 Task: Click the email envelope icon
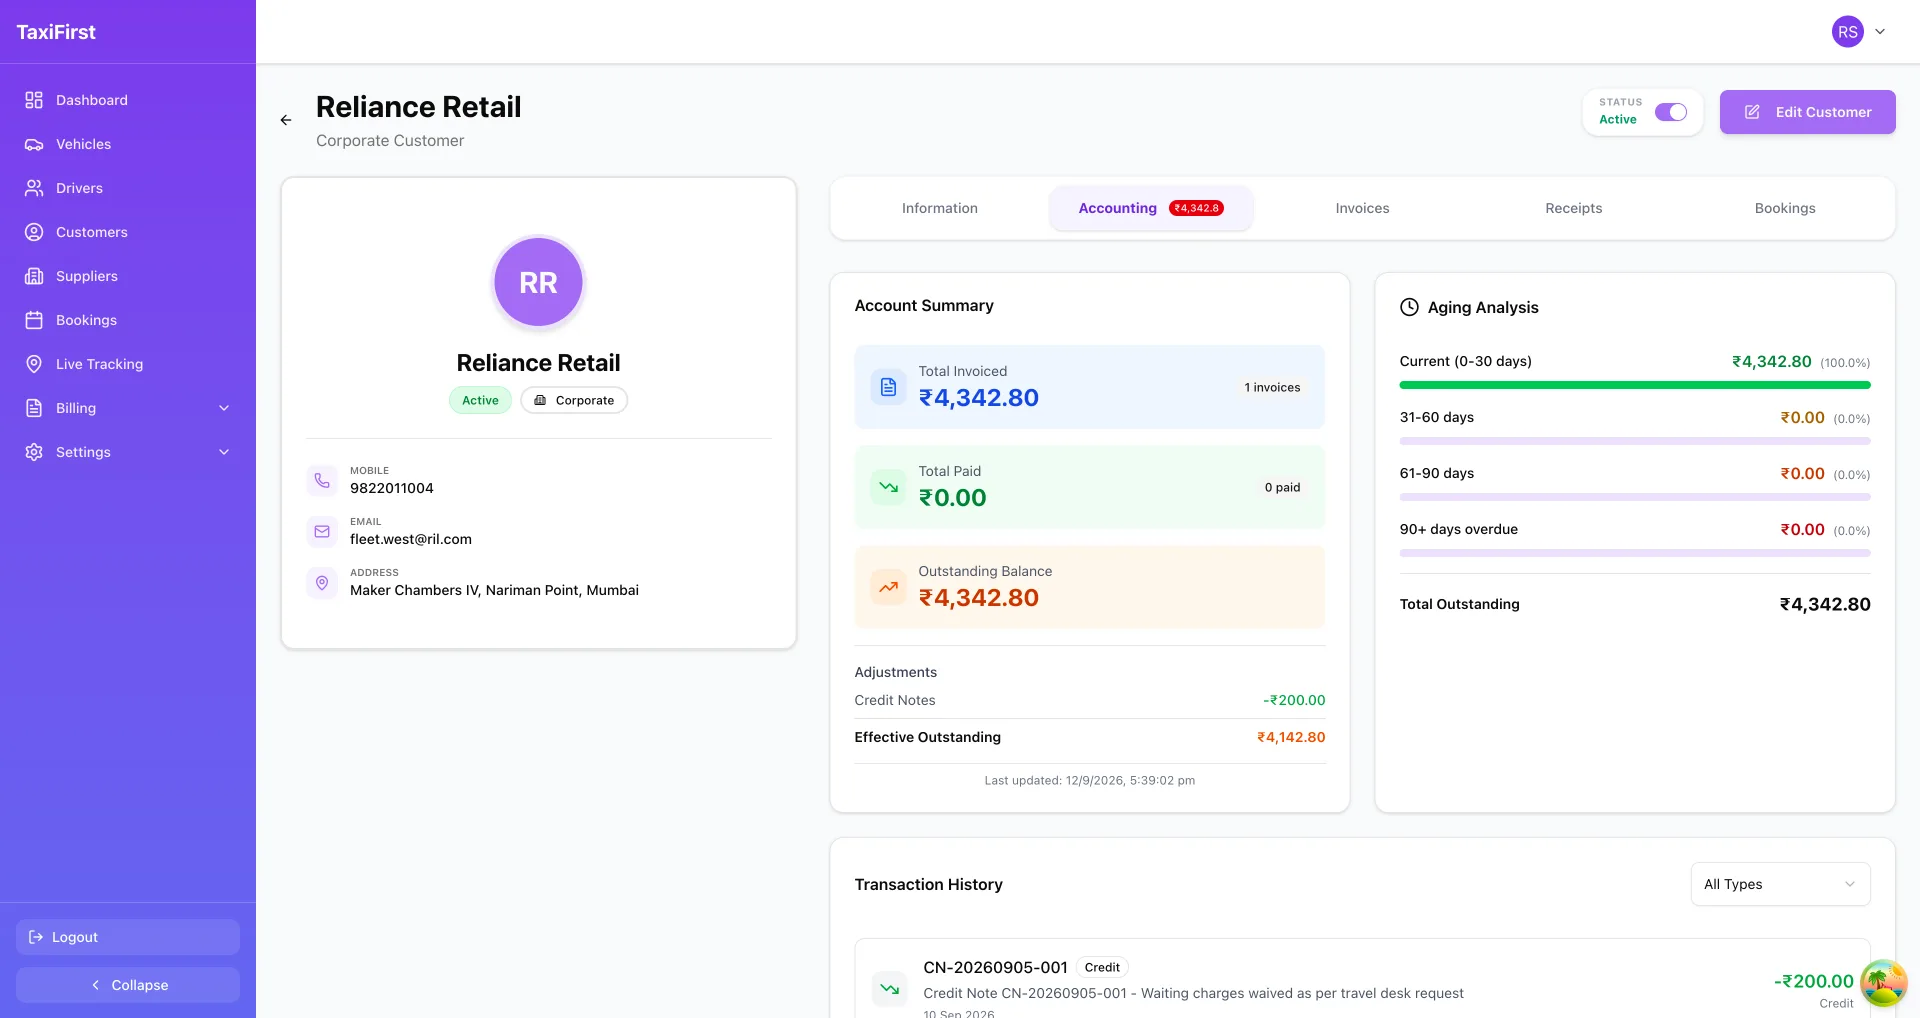(322, 531)
